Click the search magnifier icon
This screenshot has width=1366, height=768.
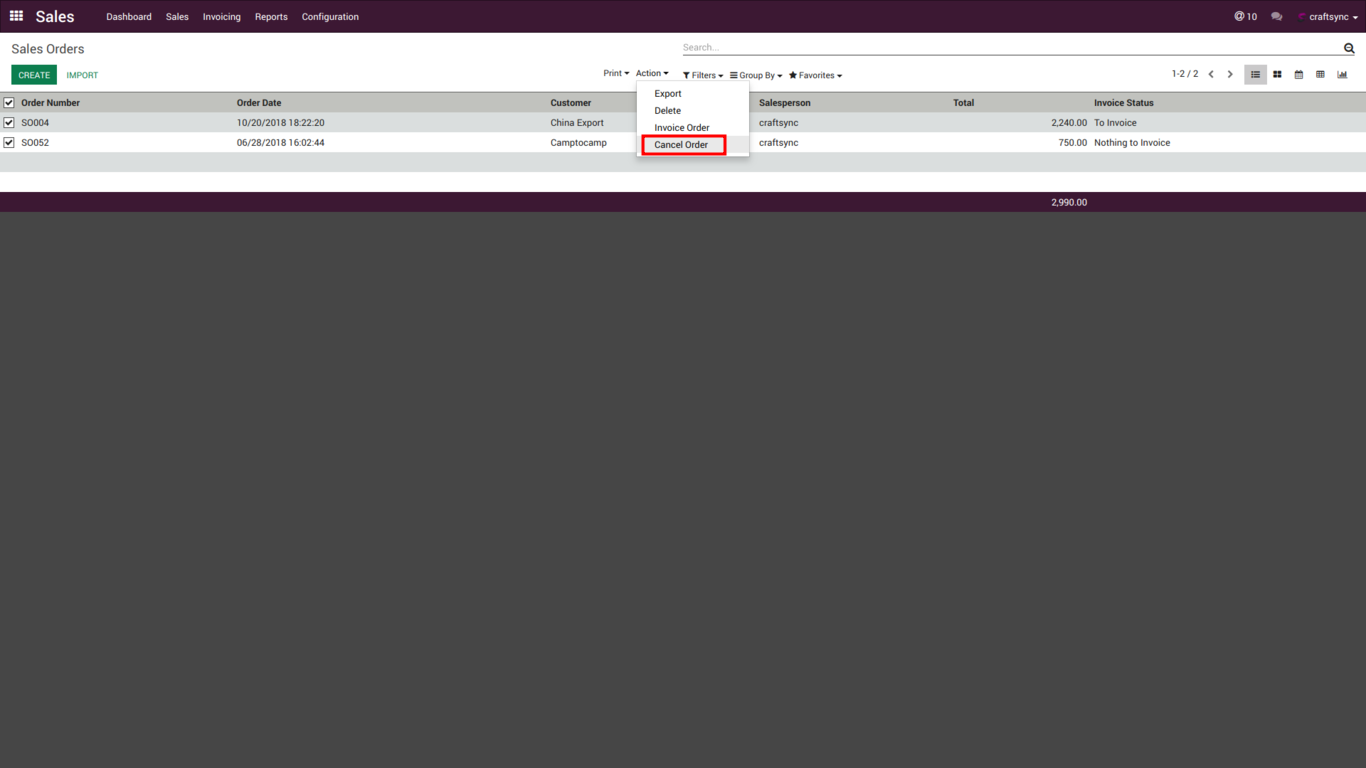tap(1349, 48)
